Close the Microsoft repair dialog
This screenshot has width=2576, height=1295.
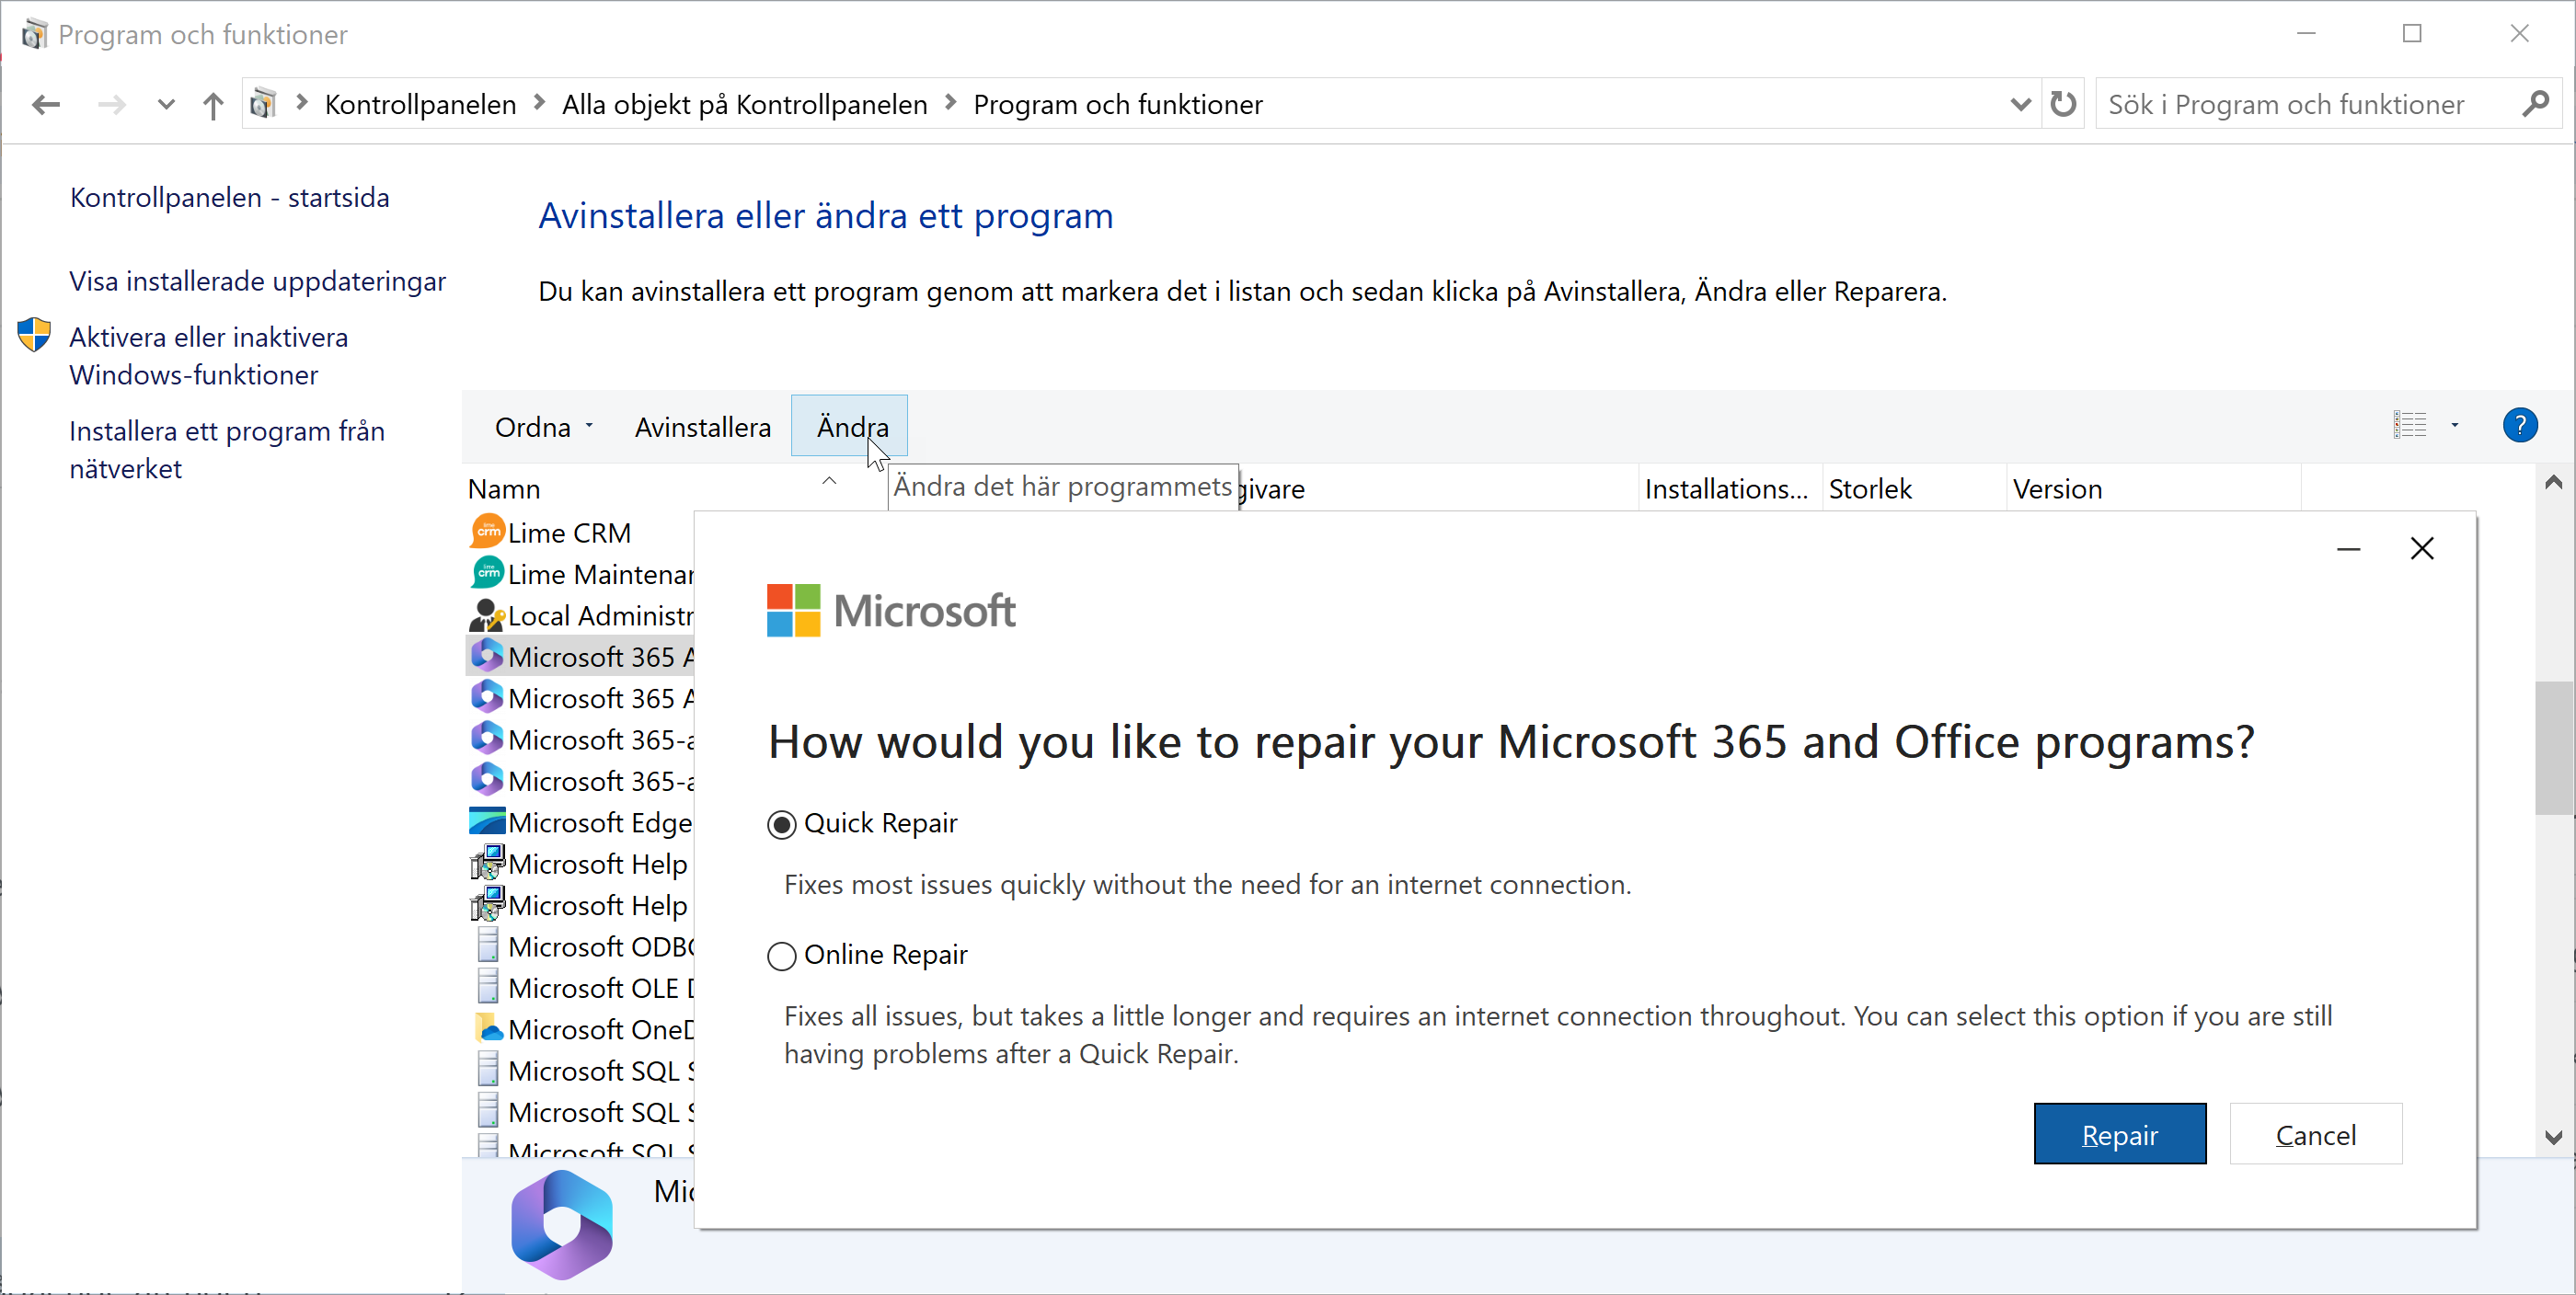pyautogui.click(x=2421, y=548)
